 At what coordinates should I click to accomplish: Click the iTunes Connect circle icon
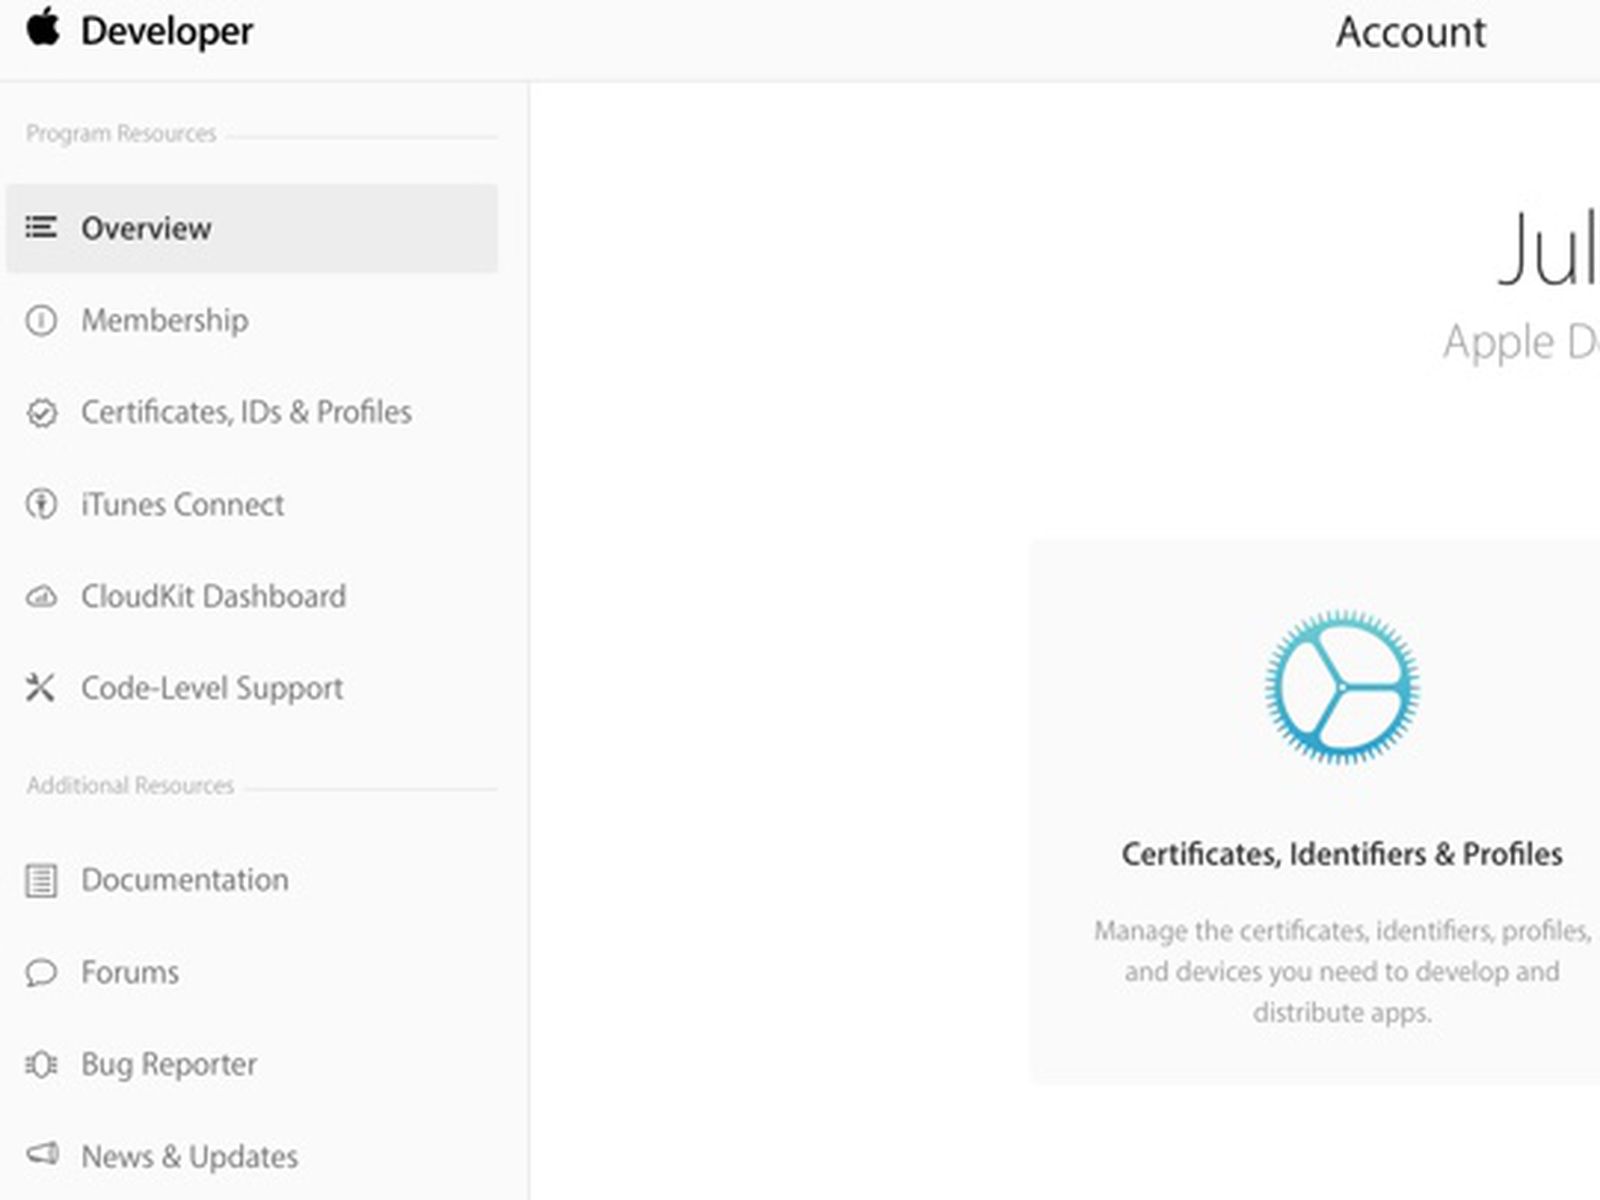click(x=41, y=504)
